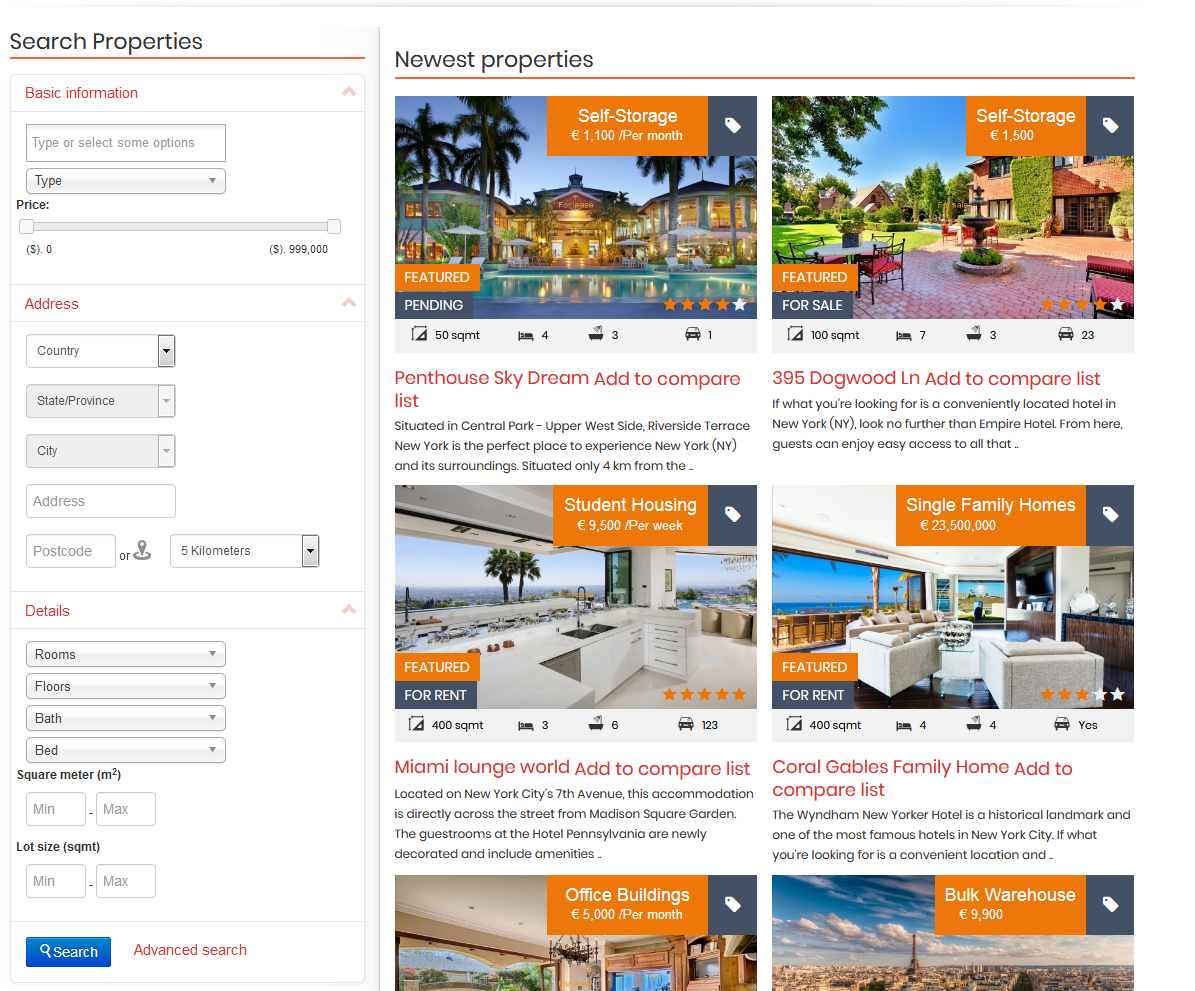Collapse the Basic information section
The image size is (1195, 991).
(x=348, y=92)
